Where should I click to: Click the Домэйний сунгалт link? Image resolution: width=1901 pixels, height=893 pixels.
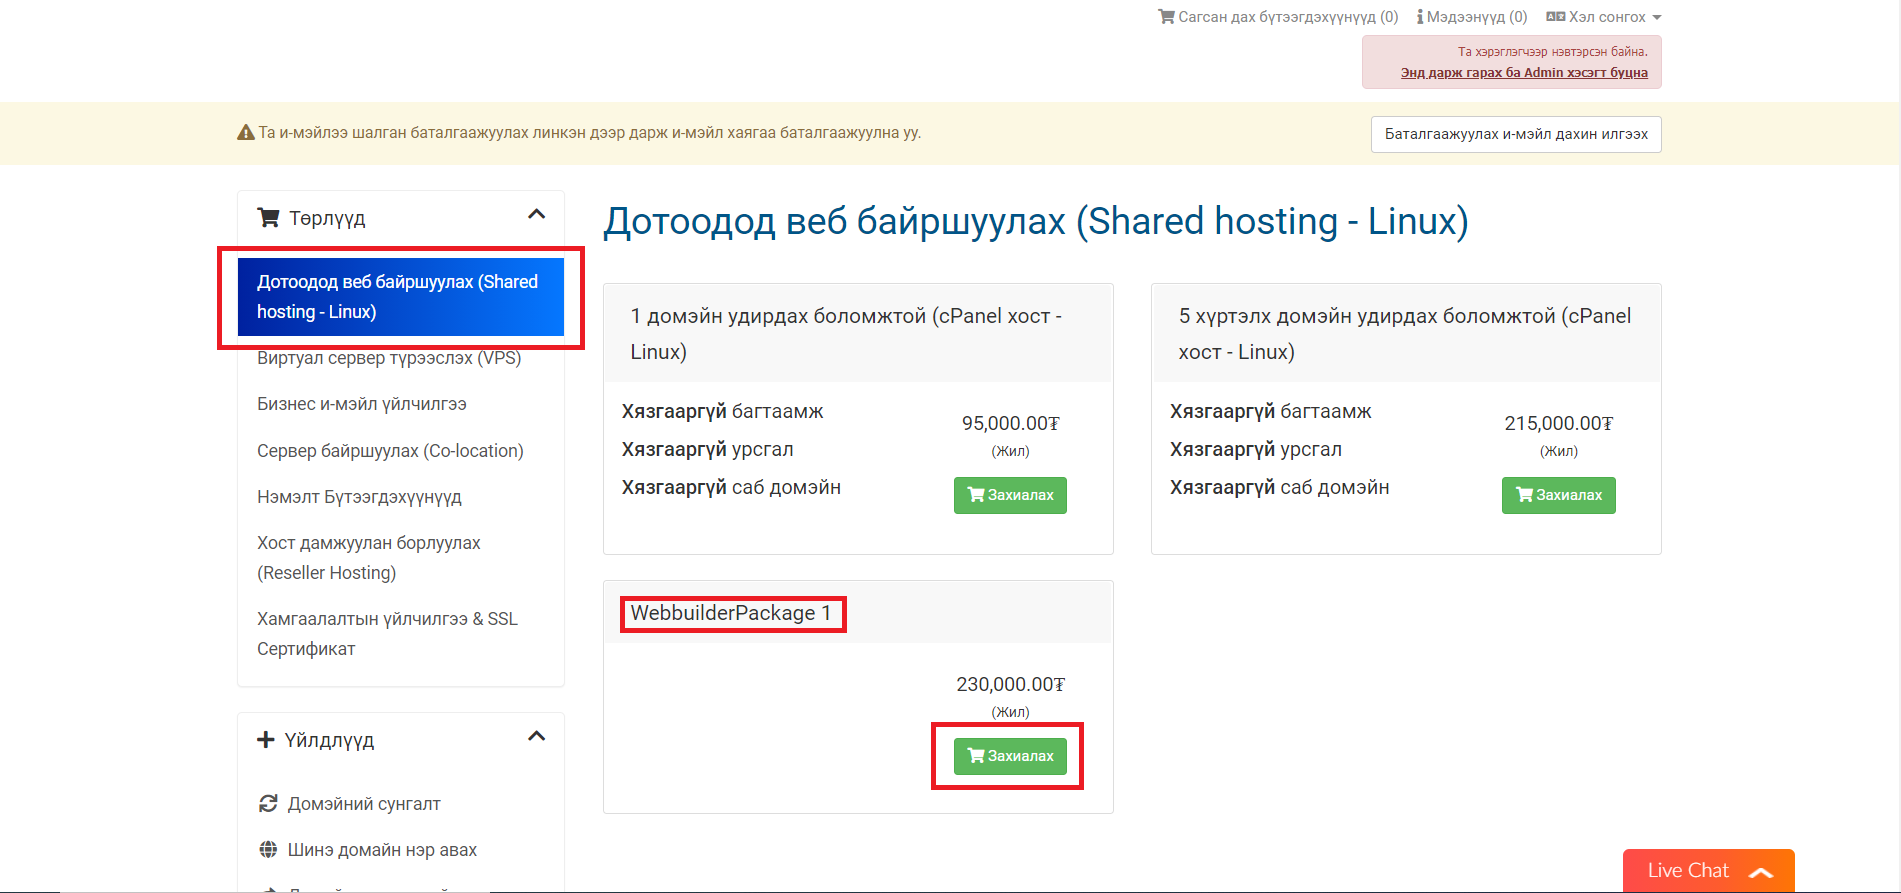click(x=364, y=804)
